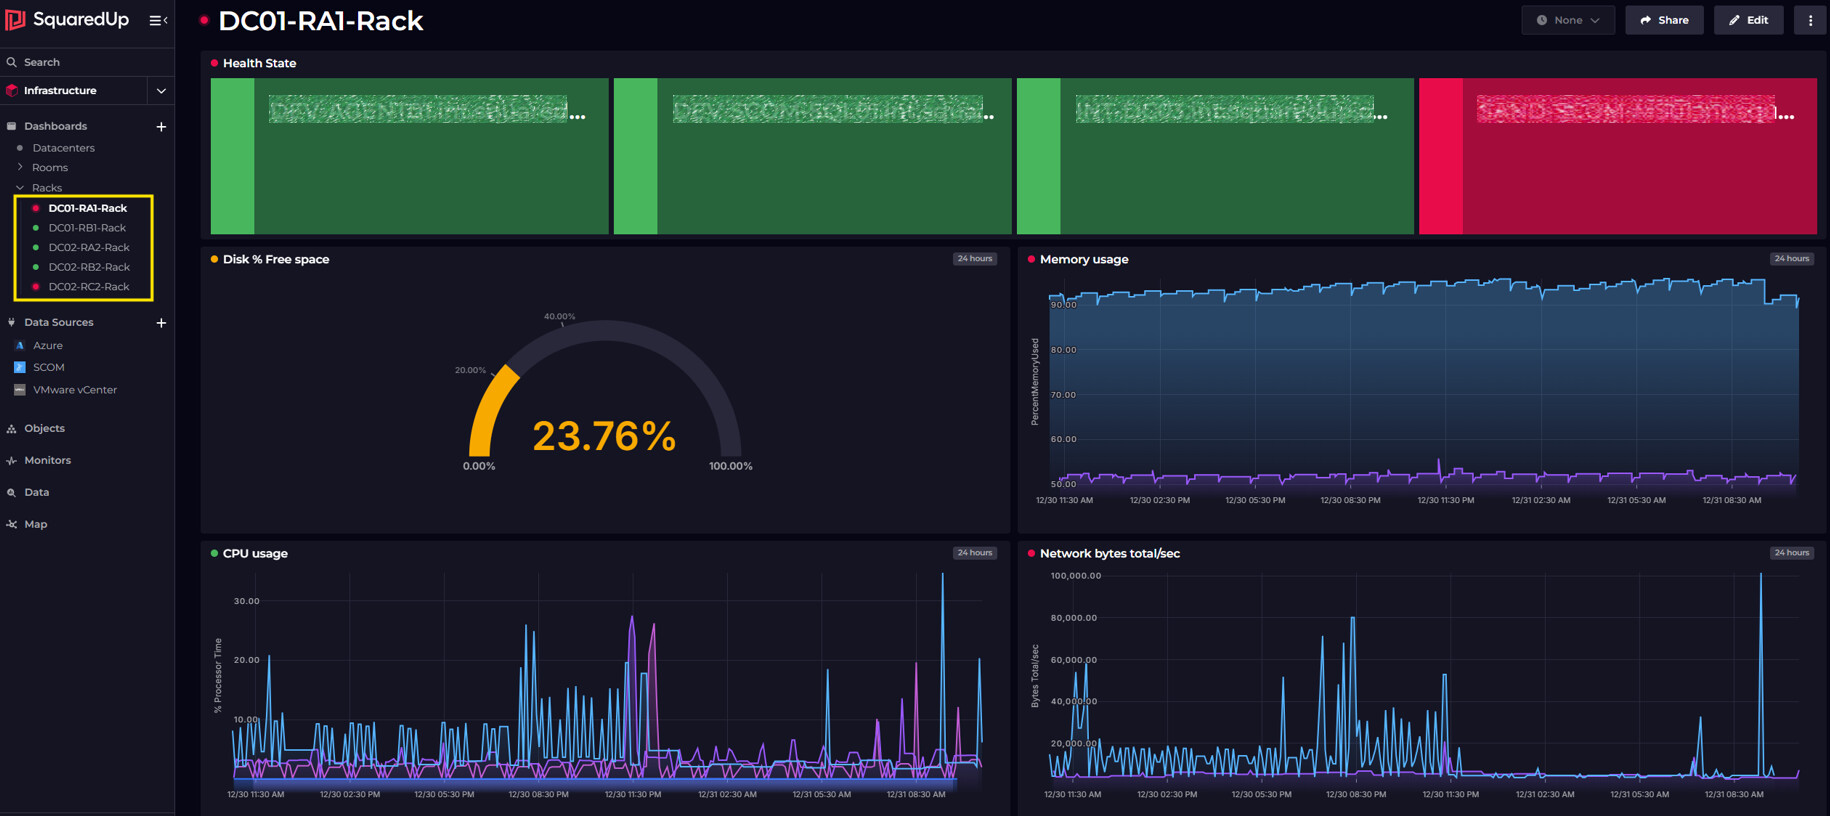Open the VMware vCenter data source
Screen dimensions: 1830x816
(74, 390)
